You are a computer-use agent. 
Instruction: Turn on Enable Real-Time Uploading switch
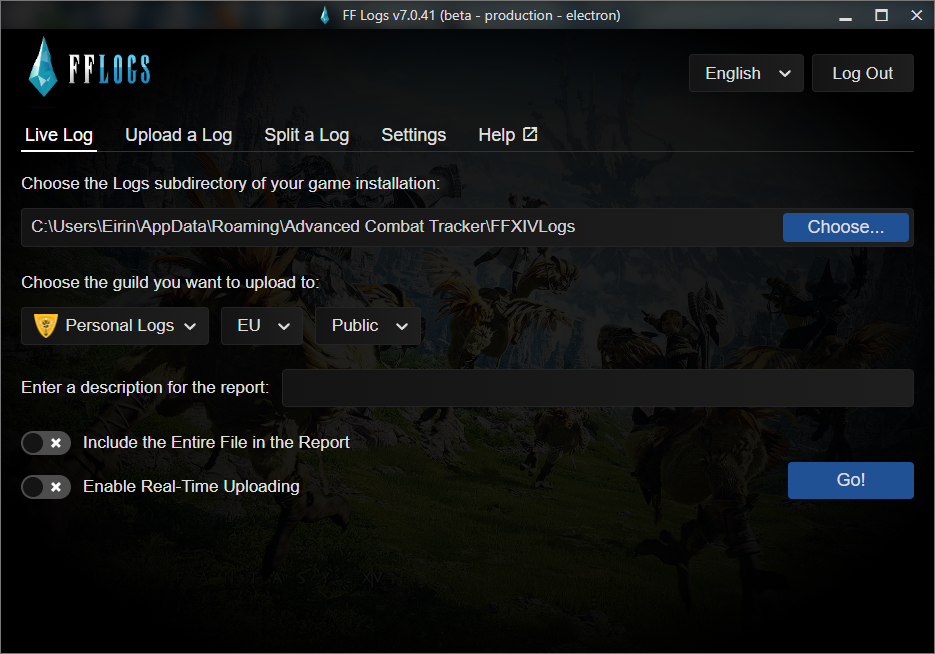46,487
